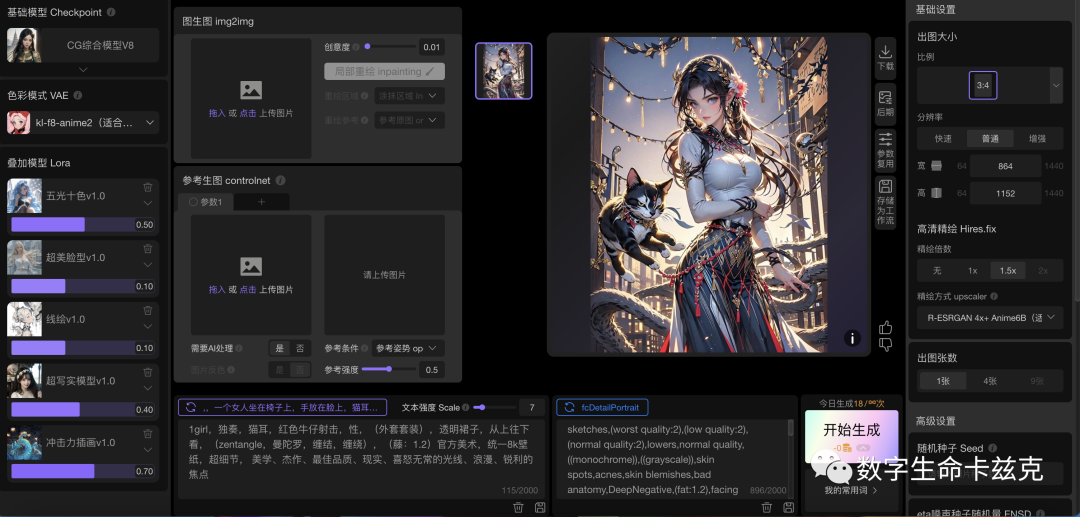Click refresh icon on fcDetailPortrait preset
Viewport: 1080px width, 517px height.
pos(570,408)
